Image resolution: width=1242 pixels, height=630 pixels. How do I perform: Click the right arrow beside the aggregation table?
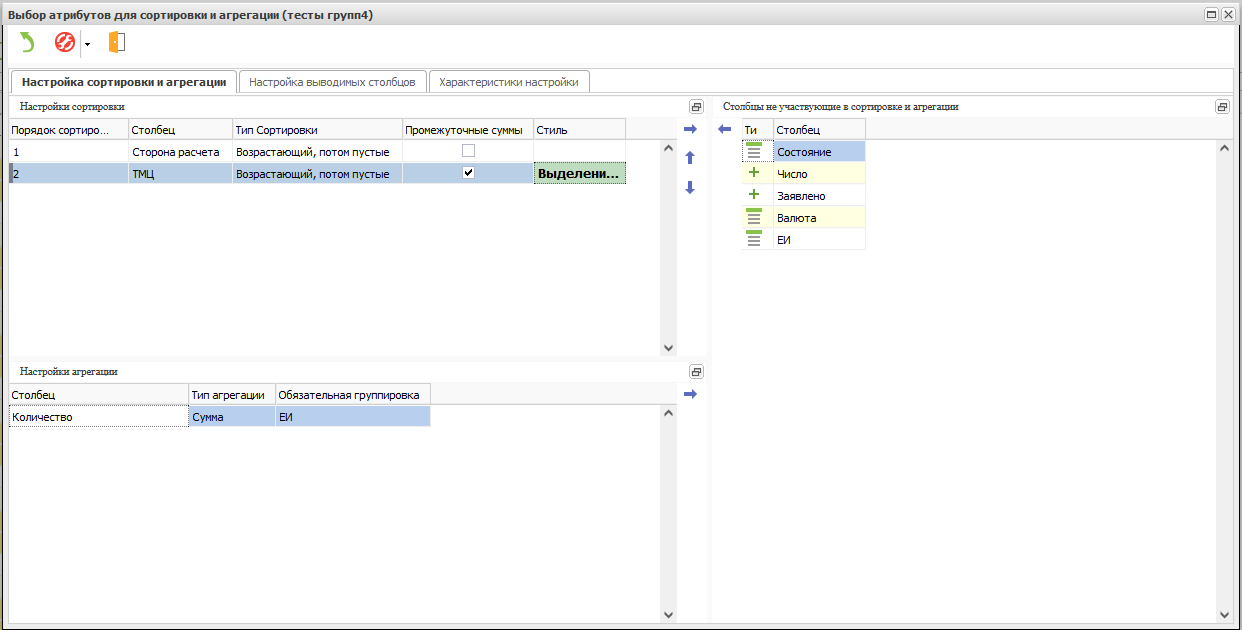pos(690,394)
